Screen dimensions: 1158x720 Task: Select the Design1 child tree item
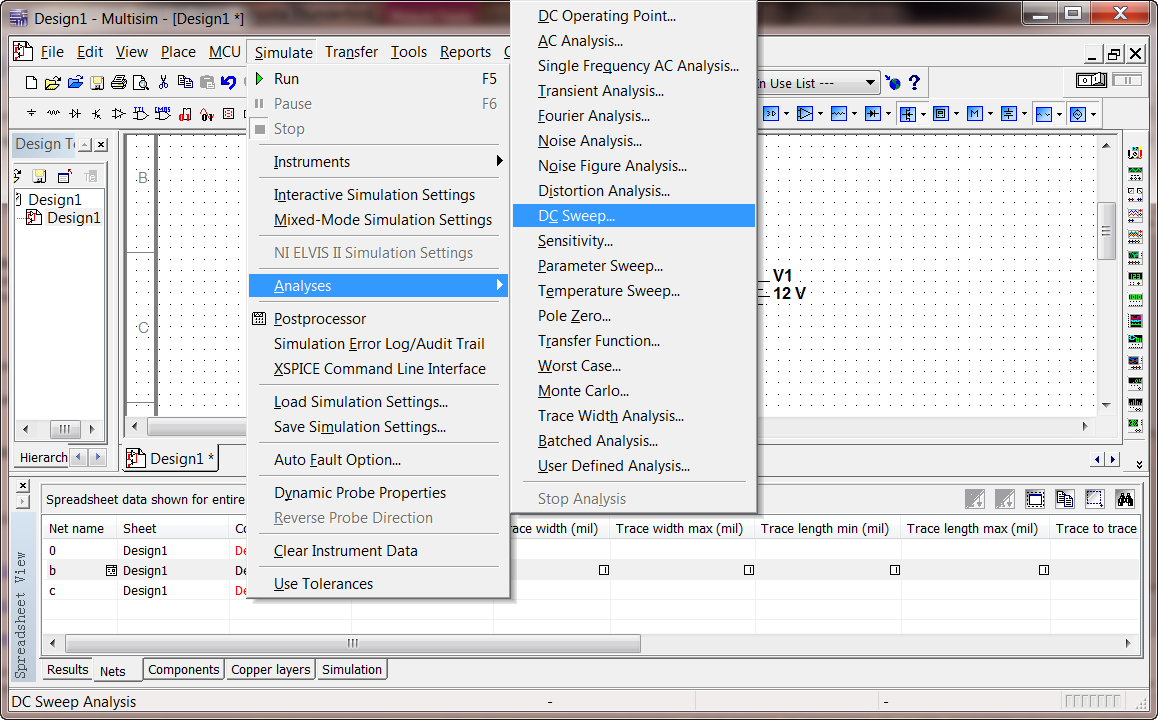73,218
